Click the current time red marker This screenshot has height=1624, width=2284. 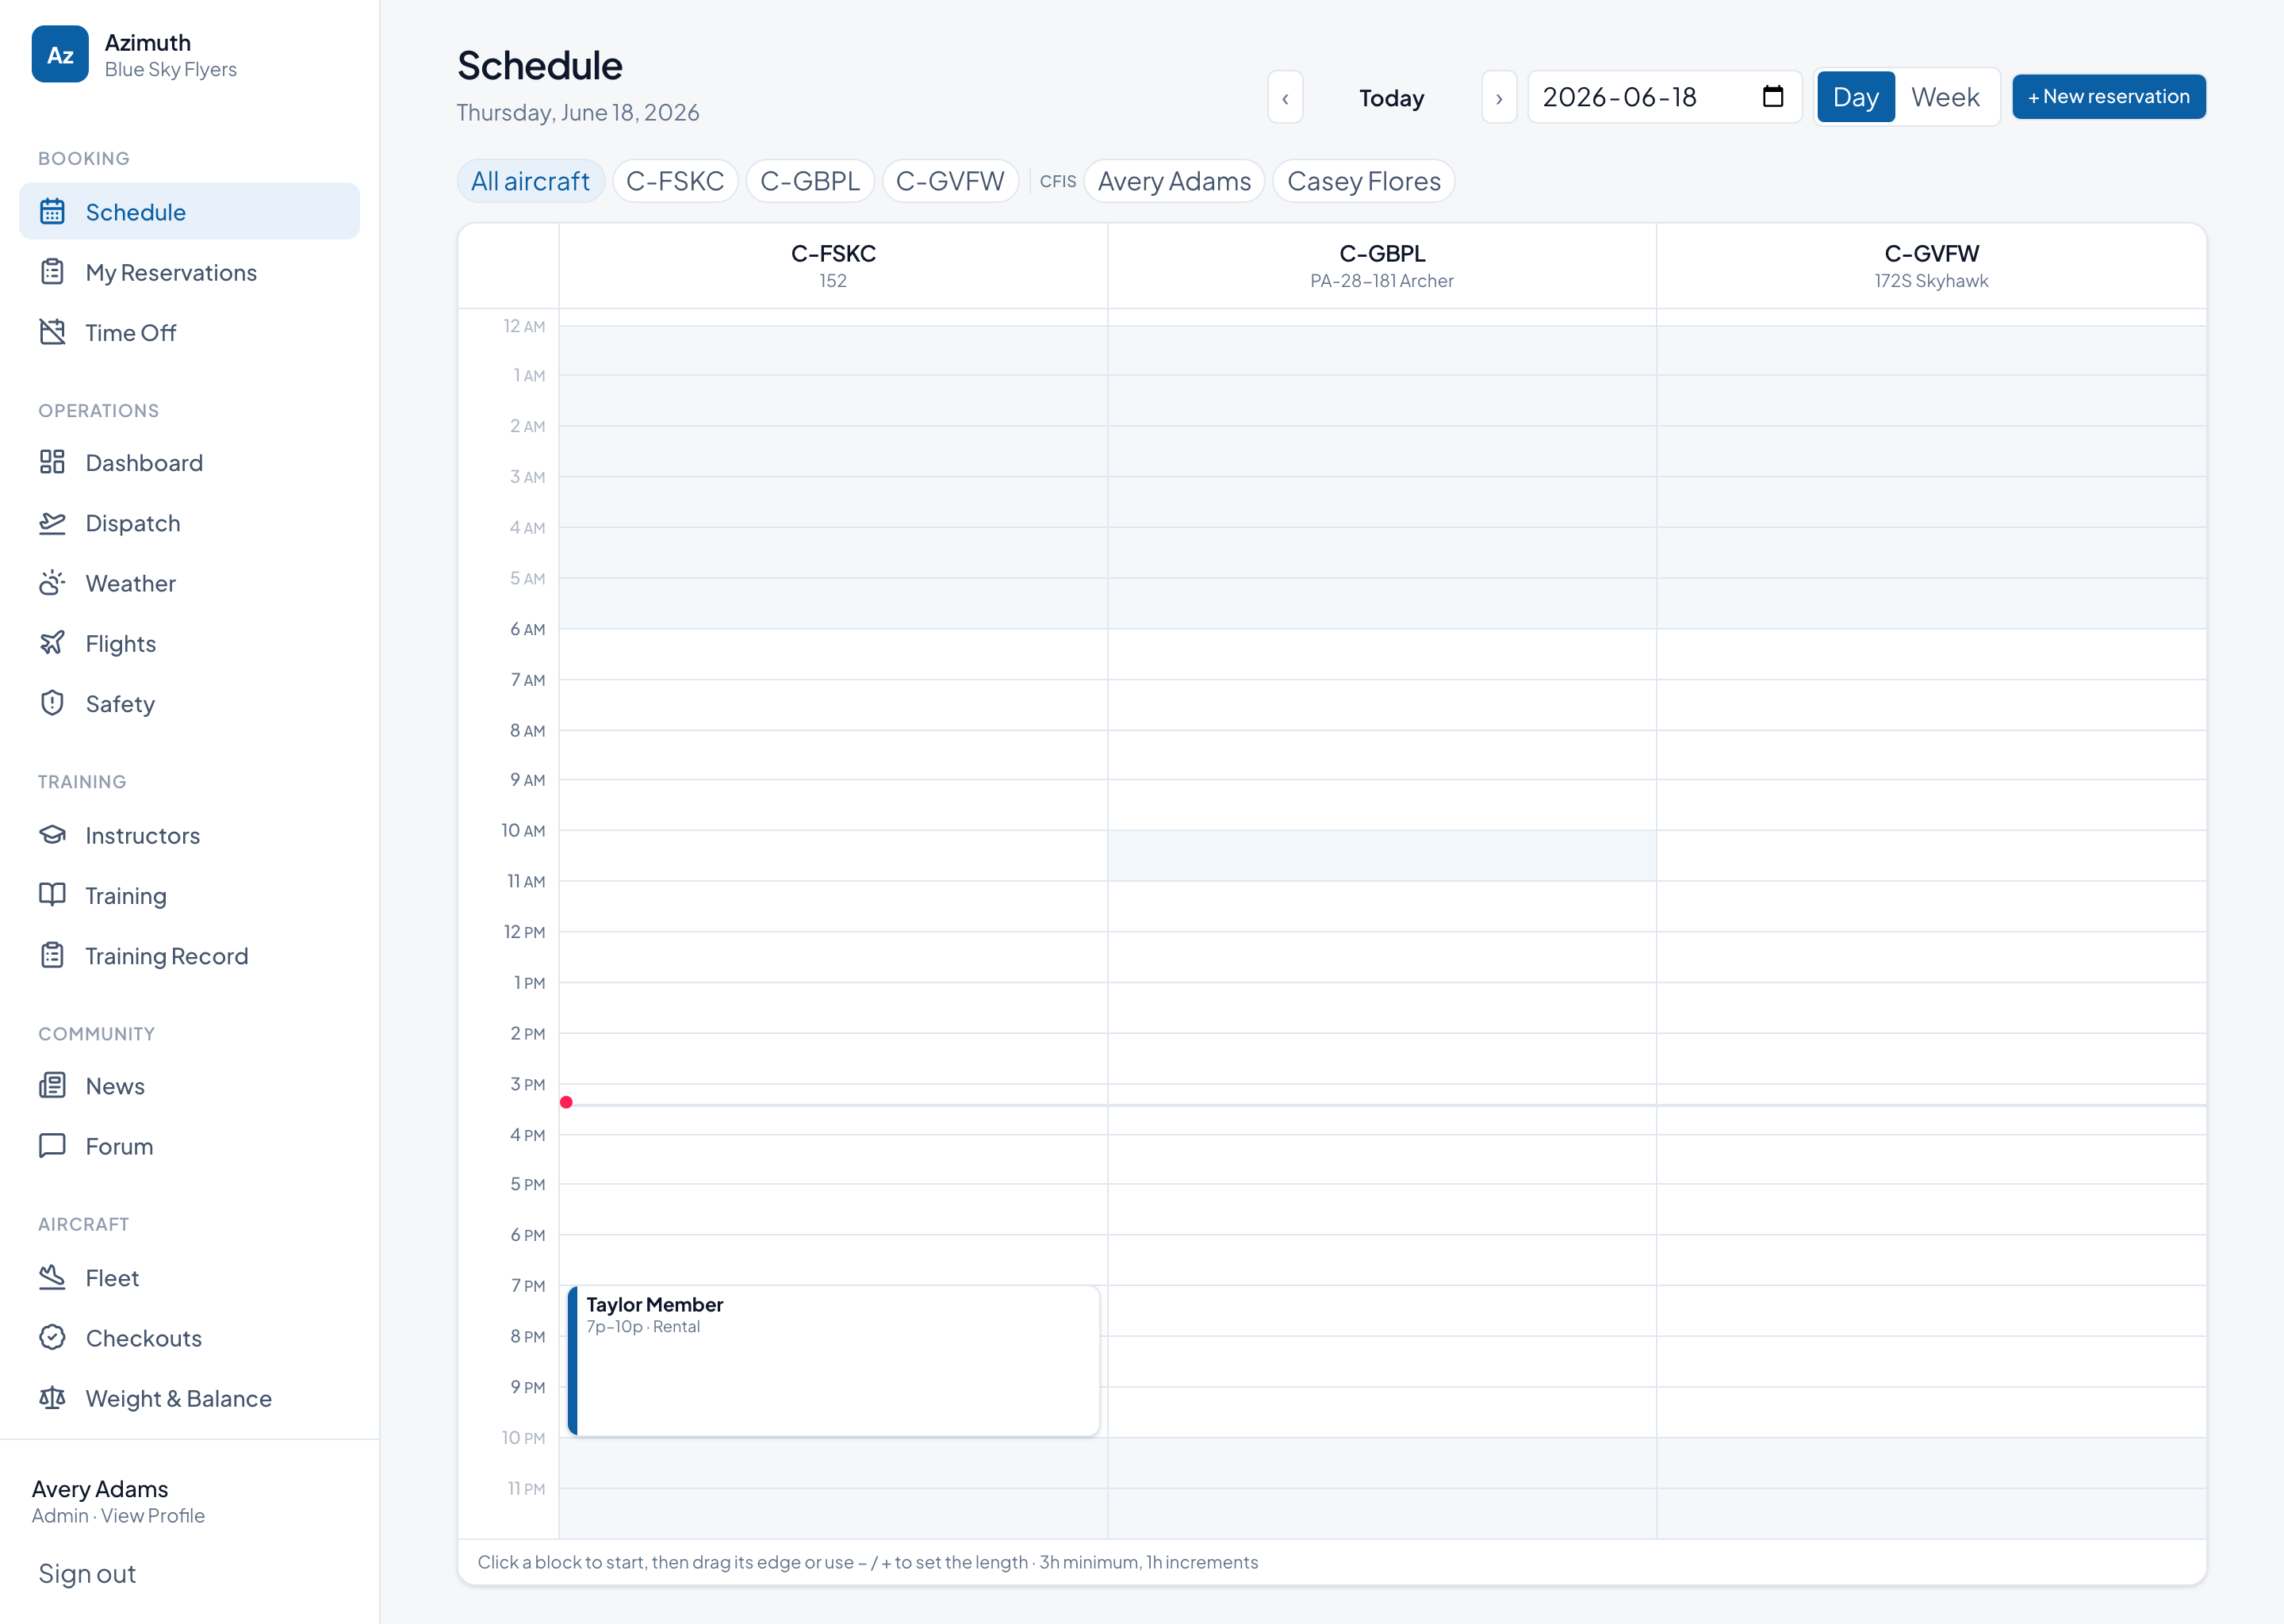(x=566, y=1102)
